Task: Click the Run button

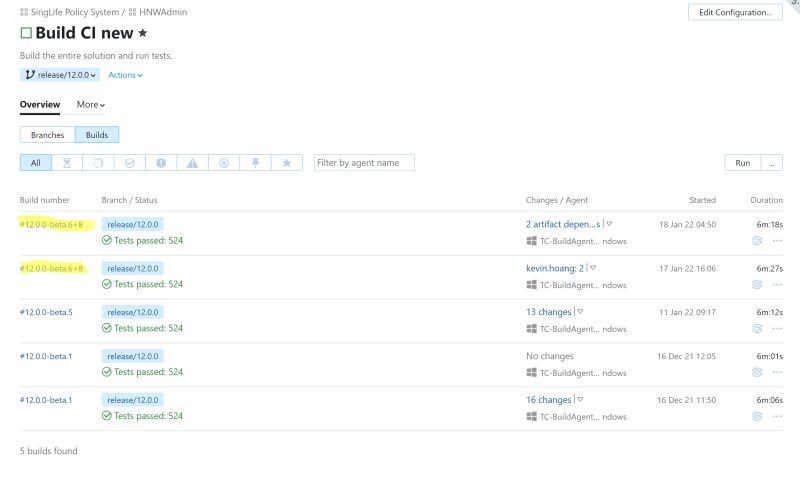Action: [x=742, y=163]
